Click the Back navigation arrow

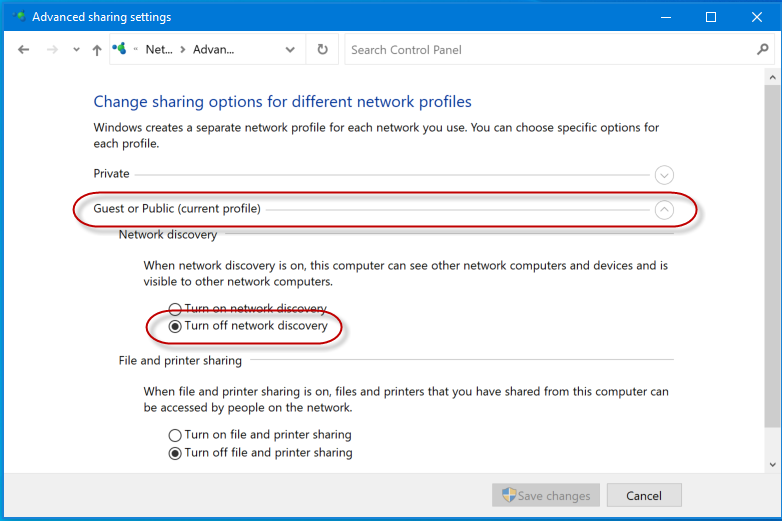pos(24,50)
